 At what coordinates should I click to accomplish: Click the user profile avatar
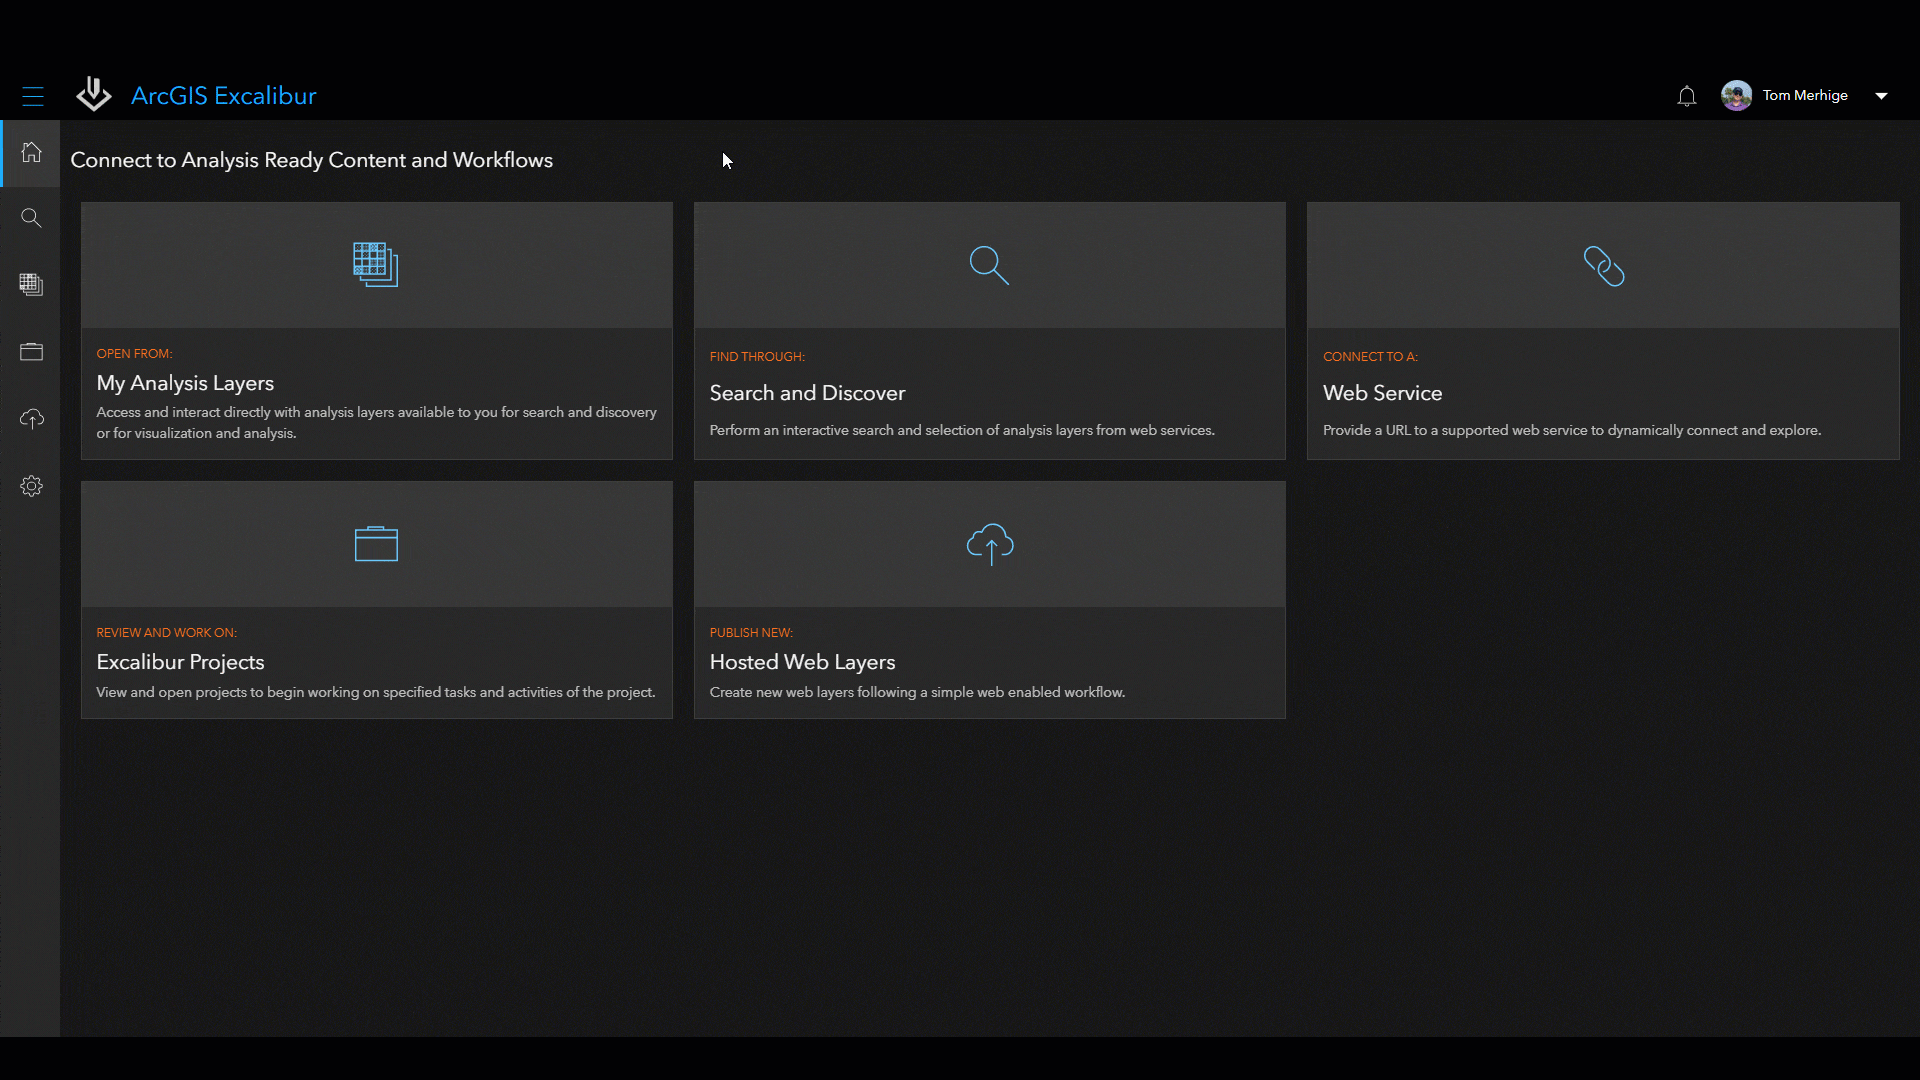pyautogui.click(x=1736, y=95)
